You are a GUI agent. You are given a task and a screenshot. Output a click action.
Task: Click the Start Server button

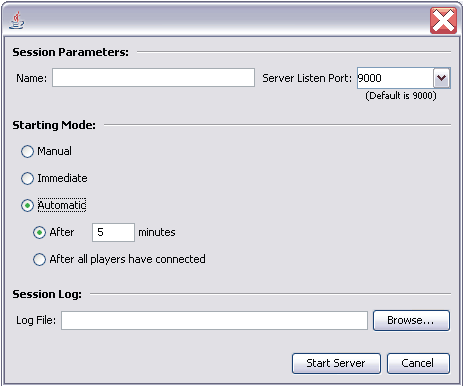click(336, 363)
